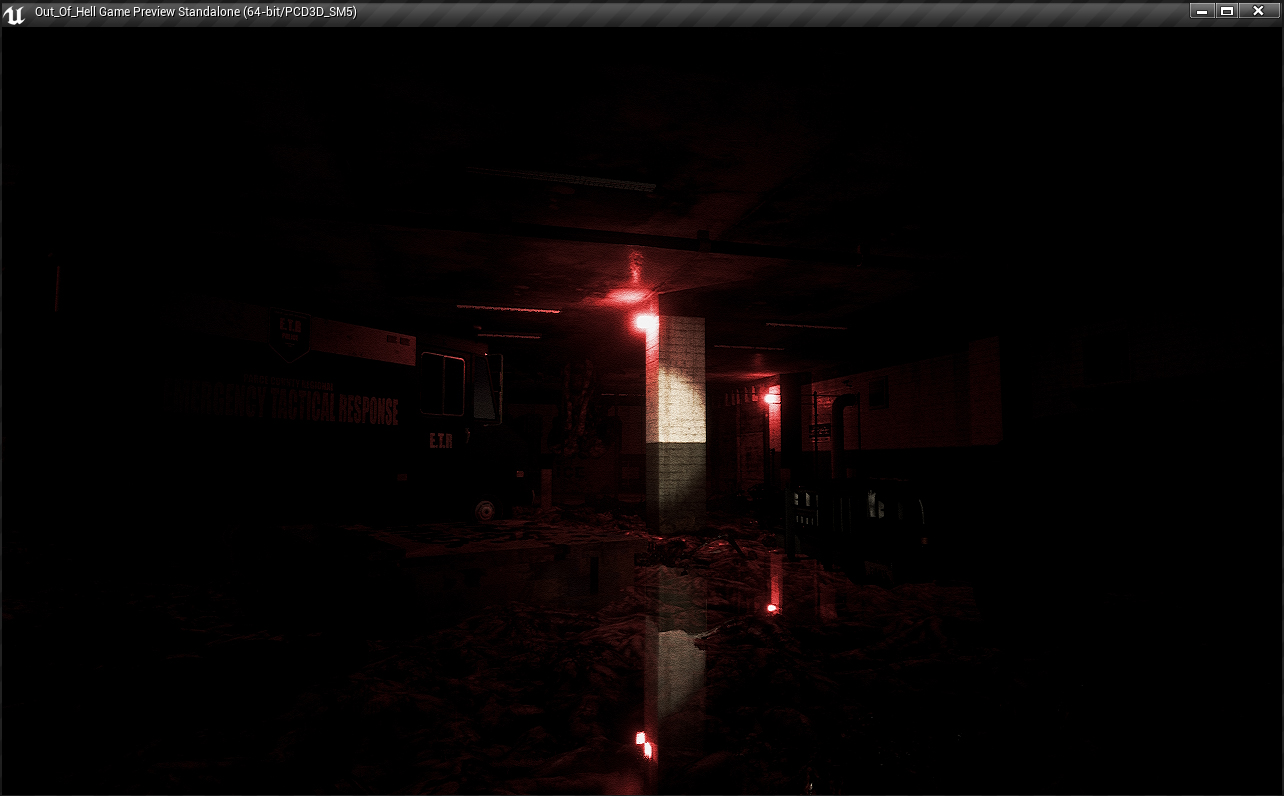The image size is (1284, 796).
Task: Click the two bright red dots near bottom
Action: tap(643, 743)
